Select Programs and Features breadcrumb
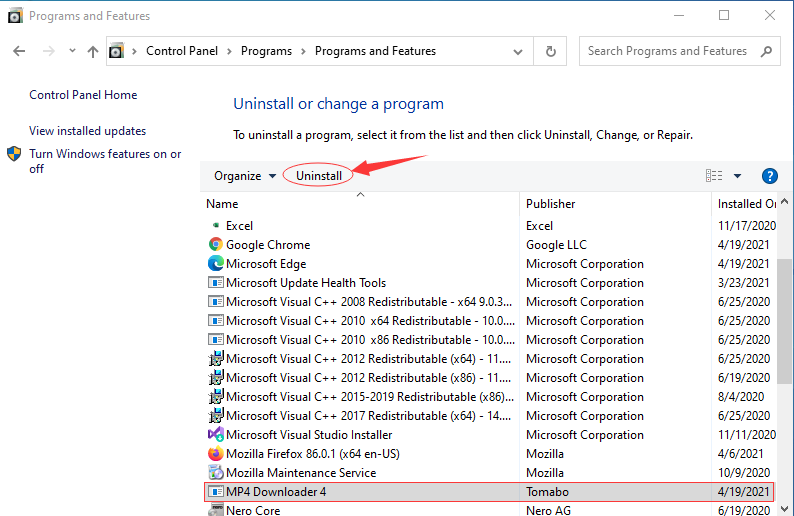This screenshot has height=516, width=794. pyautogui.click(x=375, y=51)
